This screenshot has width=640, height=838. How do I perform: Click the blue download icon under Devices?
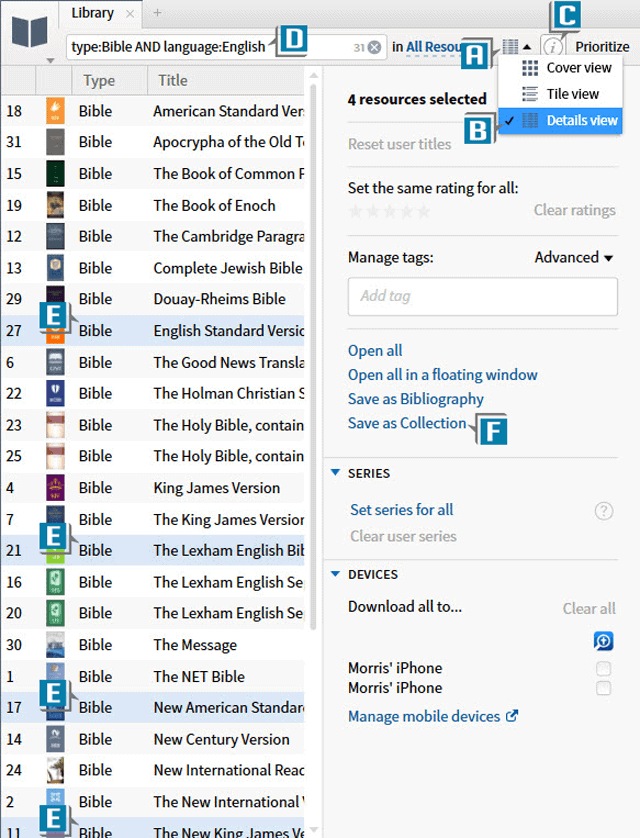[603, 642]
